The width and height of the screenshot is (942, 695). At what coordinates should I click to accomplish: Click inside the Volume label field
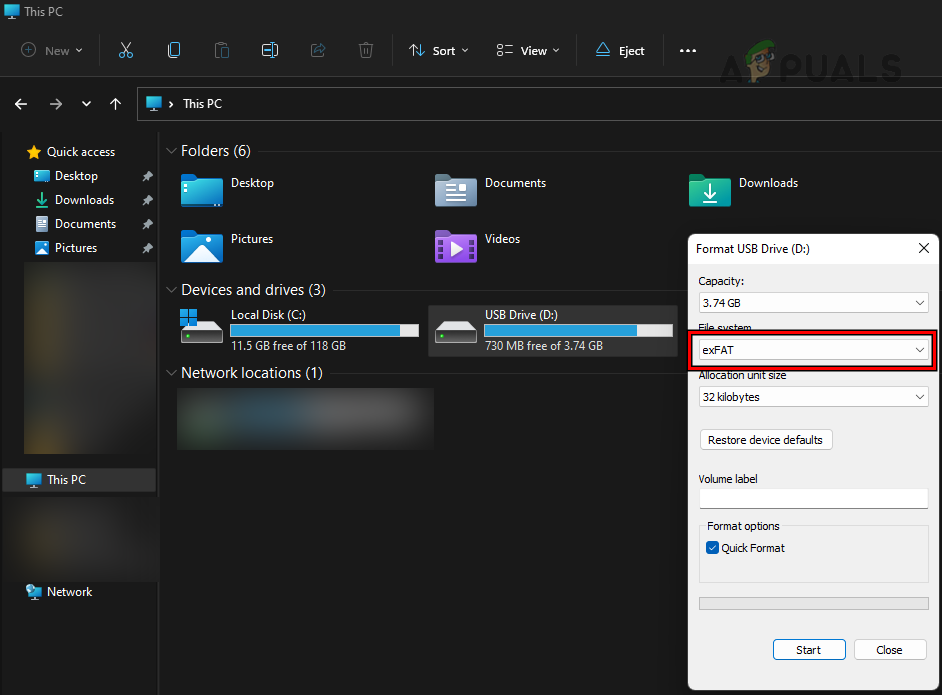click(812, 498)
